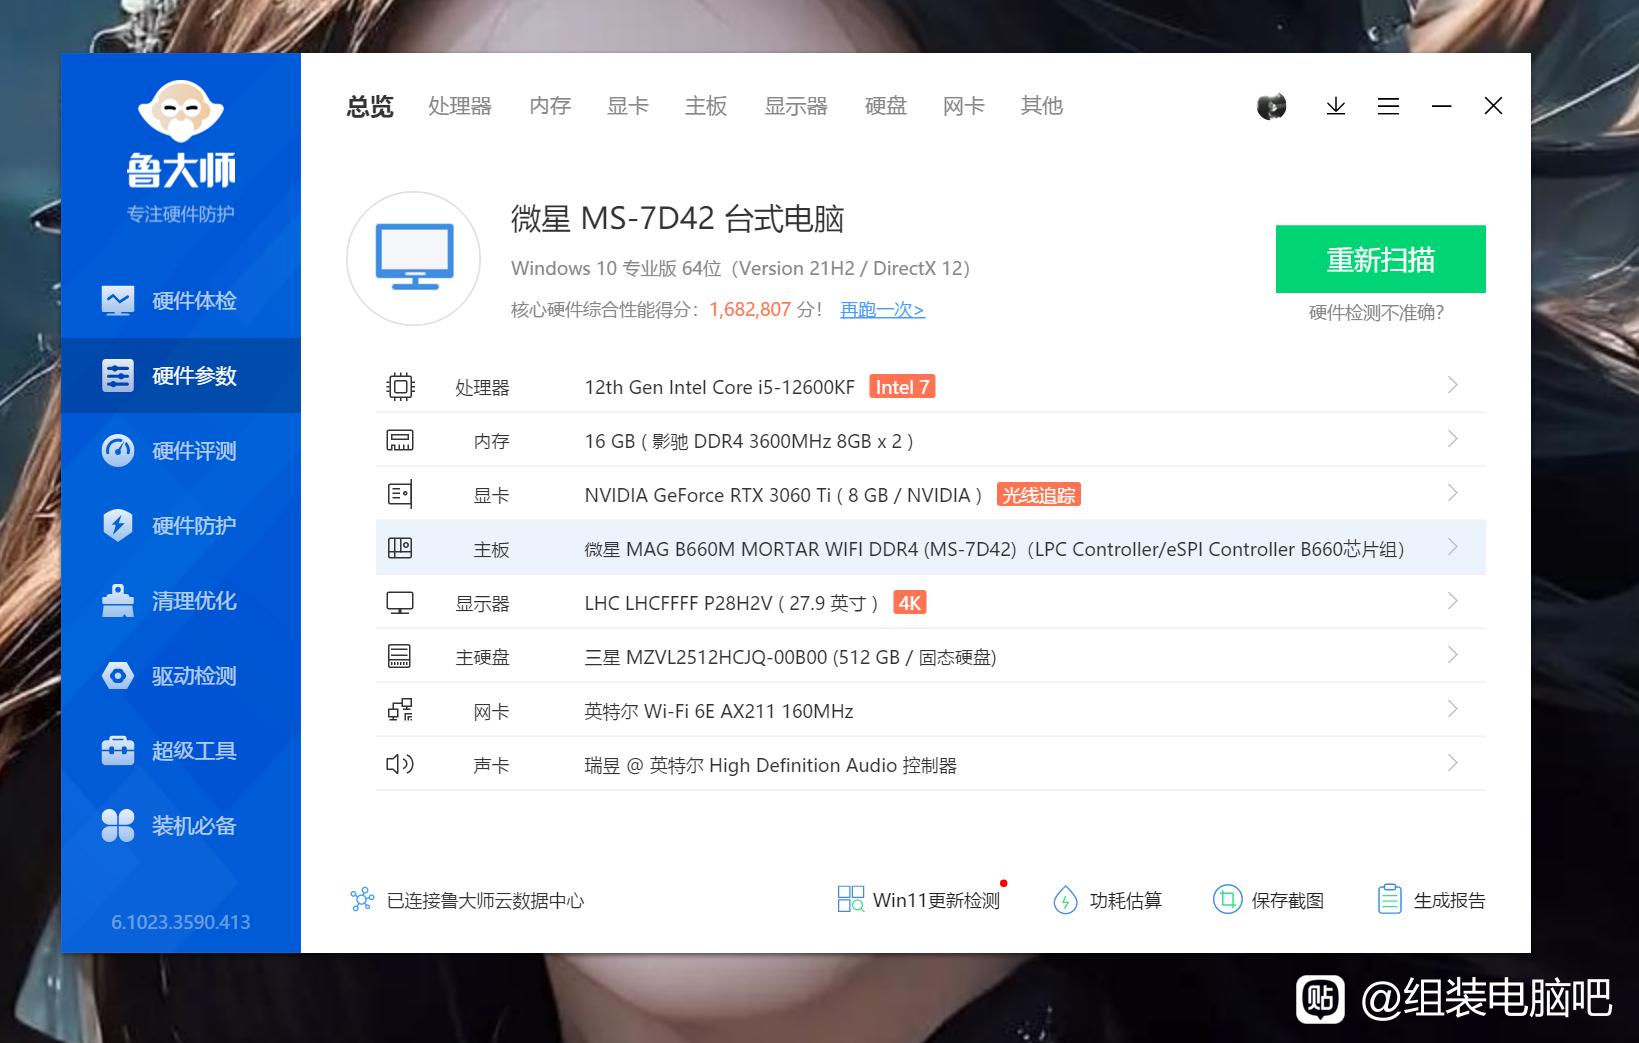Click the 保存截图 crop icon
The width and height of the screenshot is (1639, 1043).
click(1227, 899)
